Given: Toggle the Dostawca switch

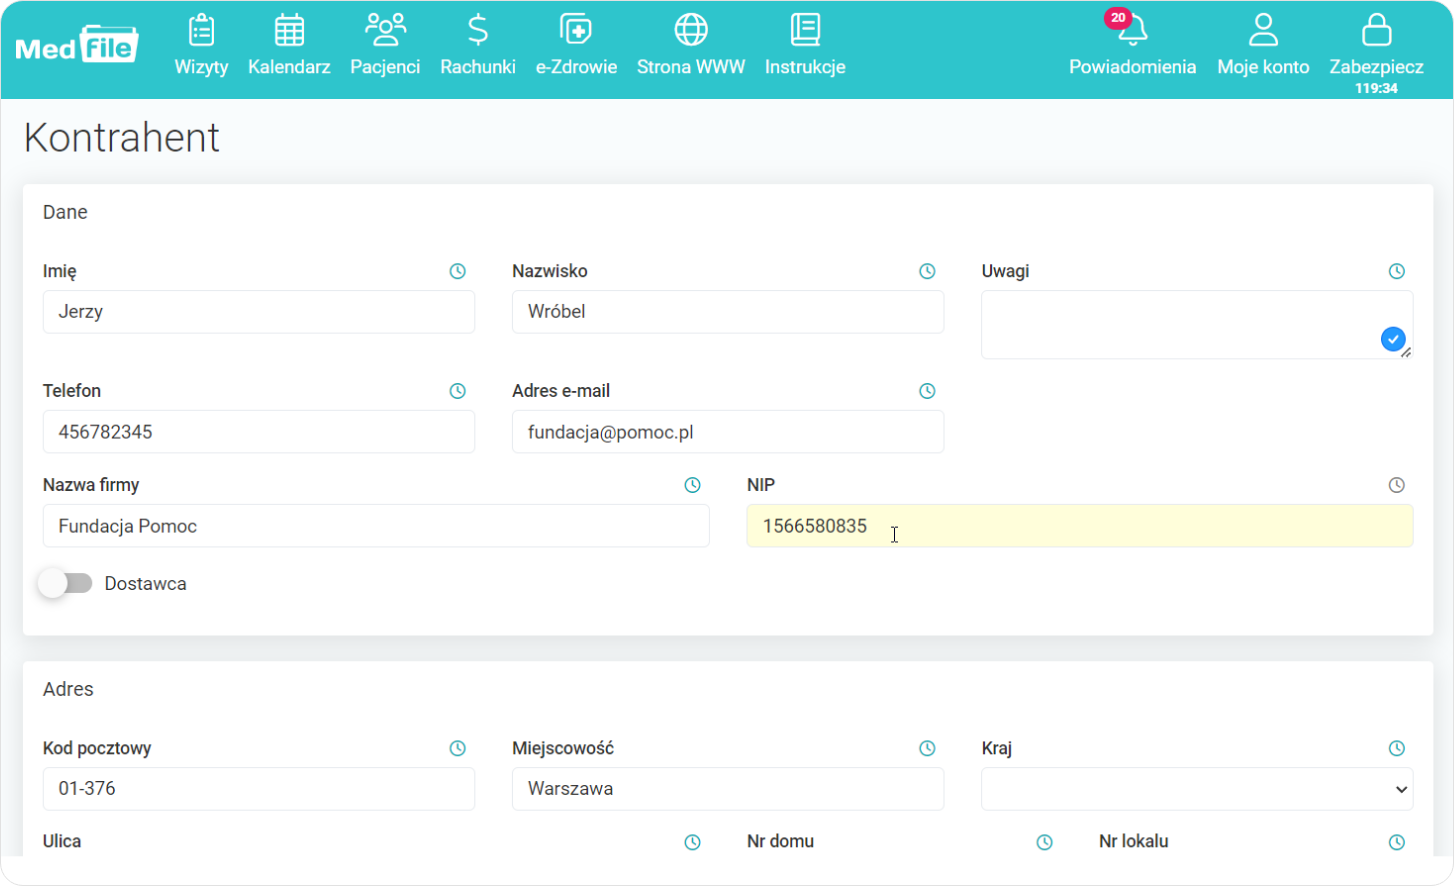Looking at the screenshot, I should pos(65,583).
